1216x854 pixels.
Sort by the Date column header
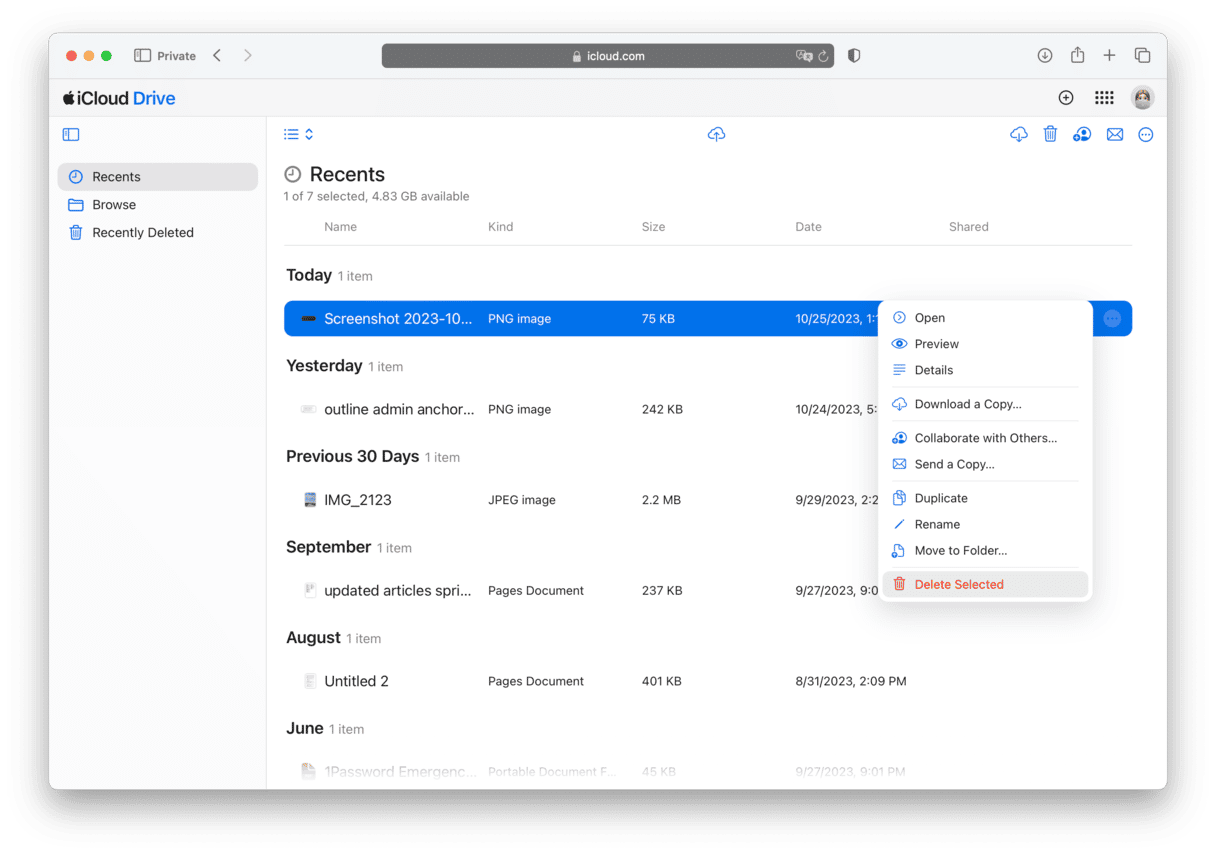[x=808, y=227]
